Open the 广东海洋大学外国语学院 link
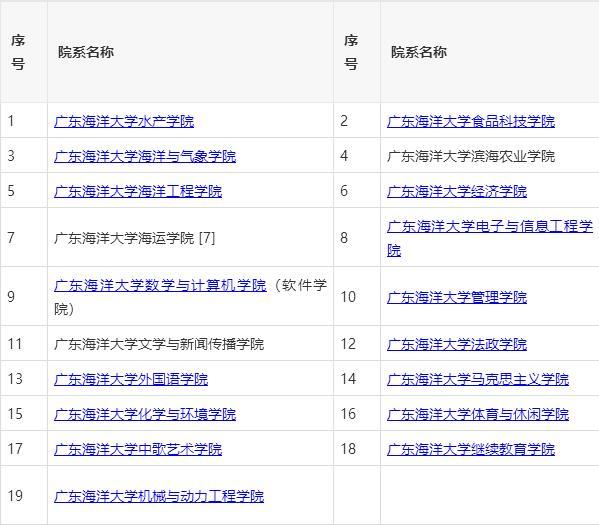The height and width of the screenshot is (525, 599). (131, 379)
